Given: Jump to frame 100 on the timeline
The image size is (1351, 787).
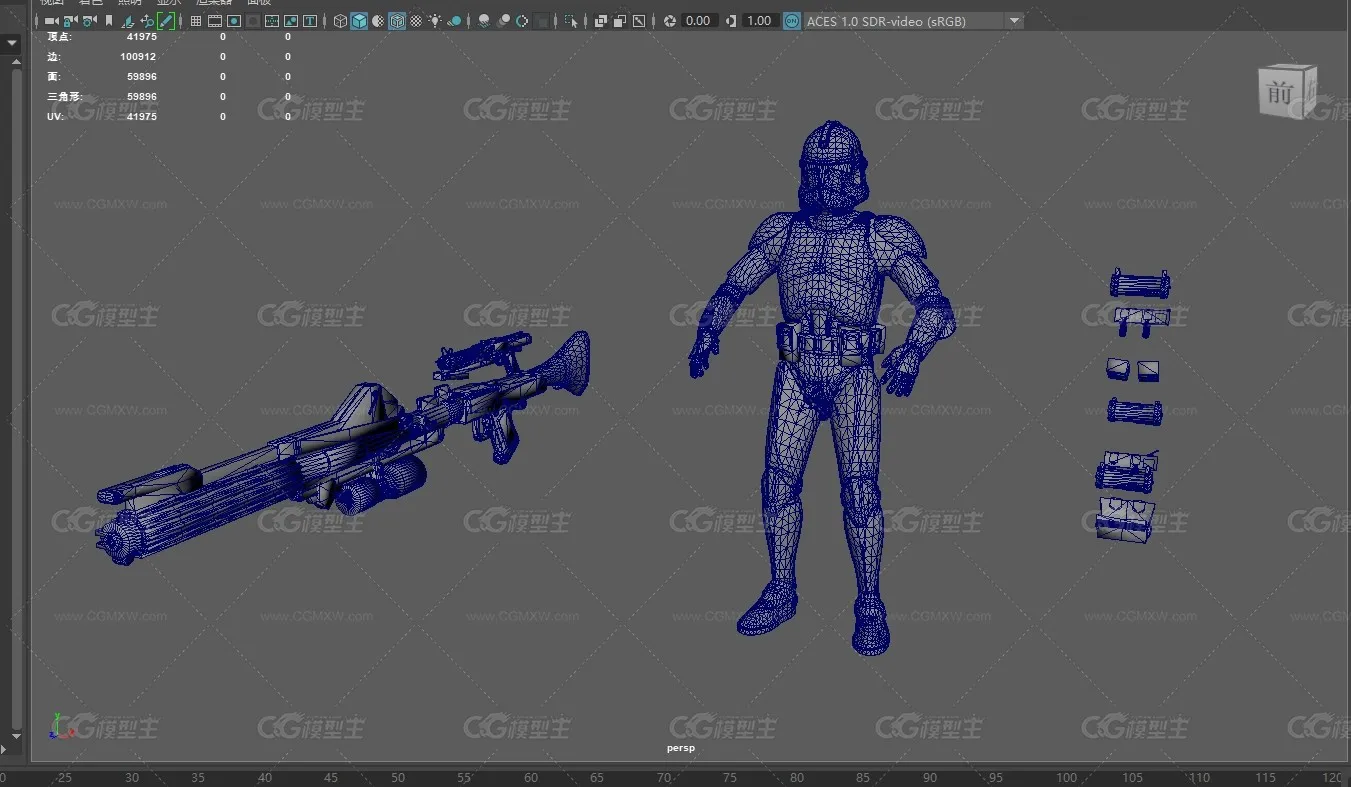Looking at the screenshot, I should [1067, 777].
